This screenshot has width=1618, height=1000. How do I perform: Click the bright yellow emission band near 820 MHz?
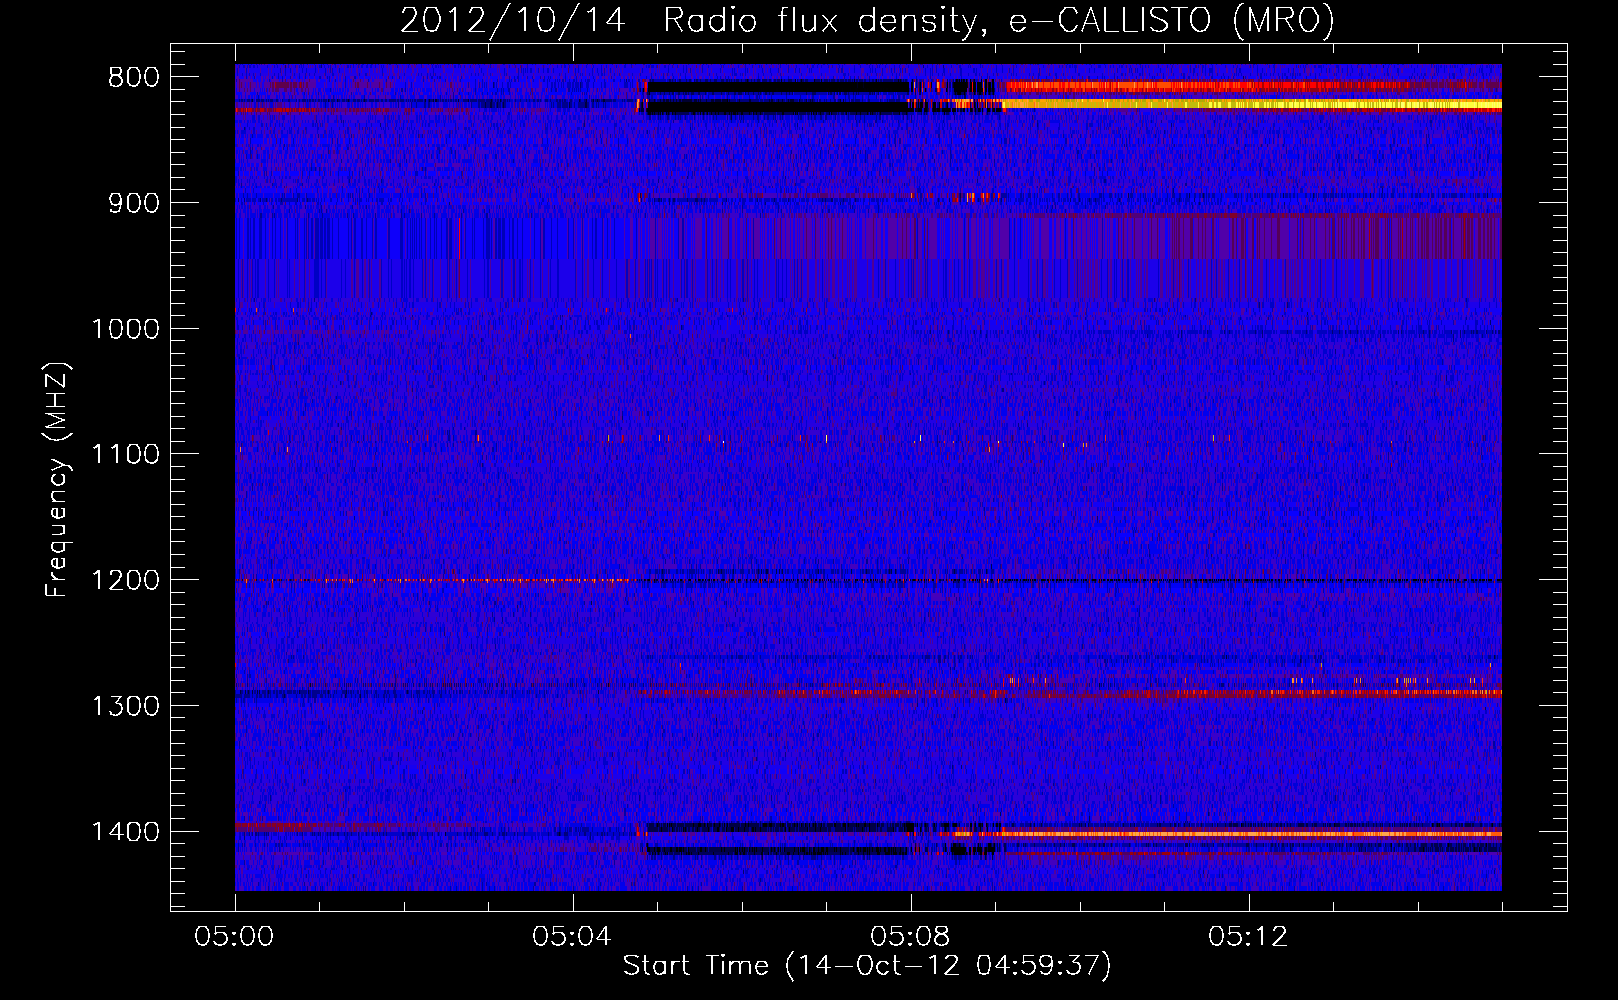point(1250,104)
